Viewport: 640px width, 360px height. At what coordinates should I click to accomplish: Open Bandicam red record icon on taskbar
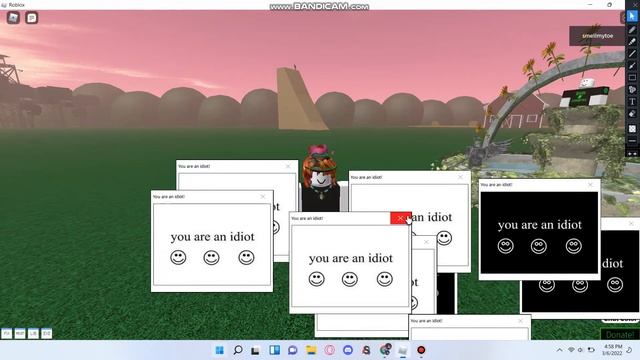coord(421,350)
